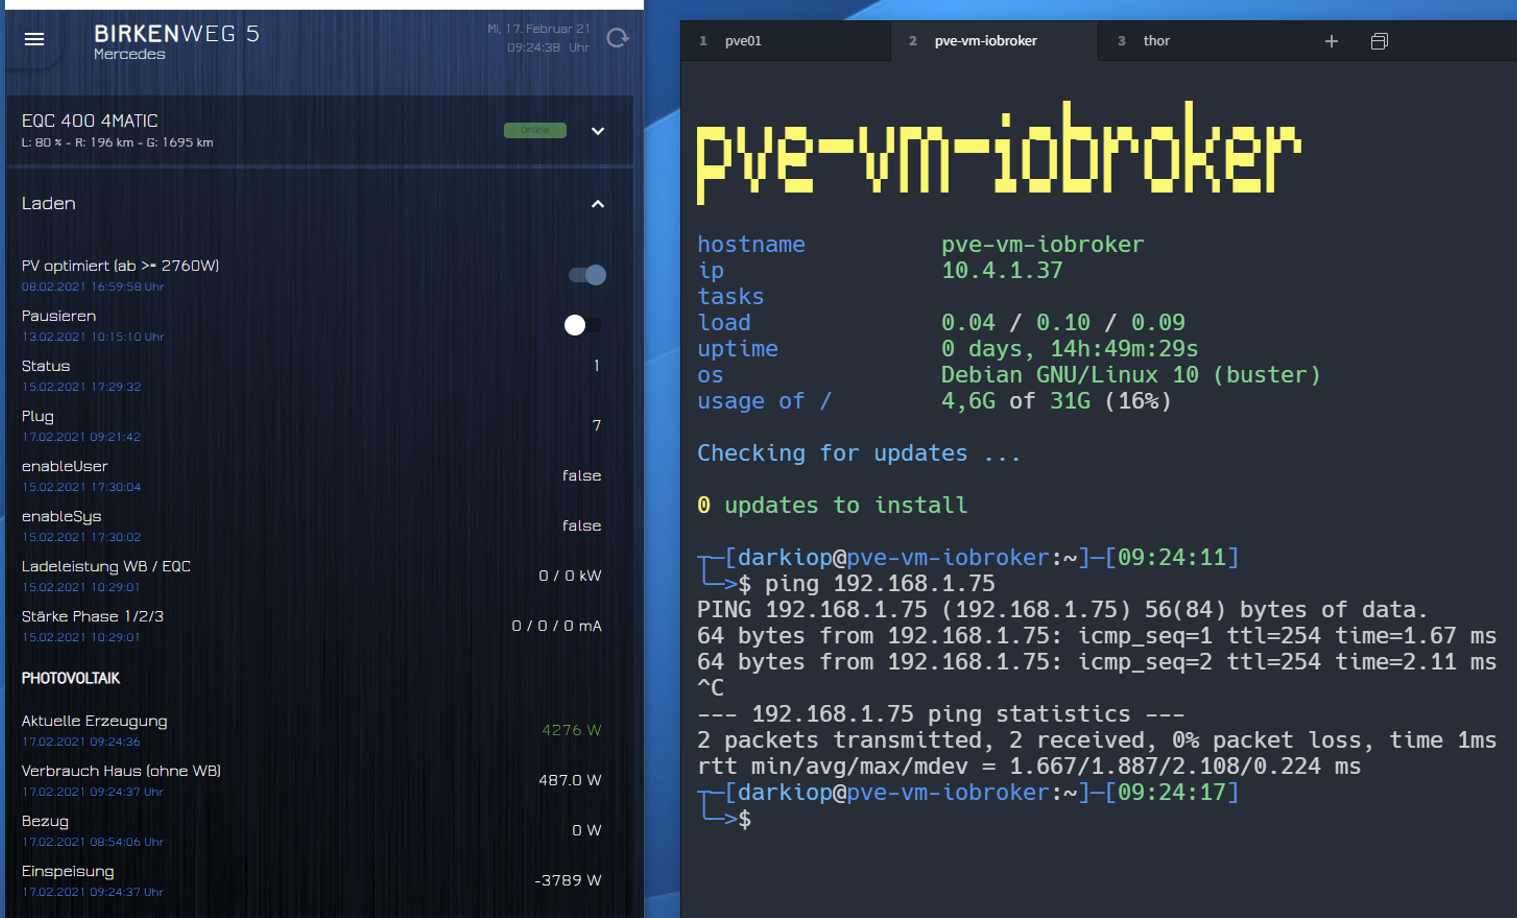Expand the EQC 400 4MATIC vehicle dropdown
1517x918 pixels.
coord(597,131)
